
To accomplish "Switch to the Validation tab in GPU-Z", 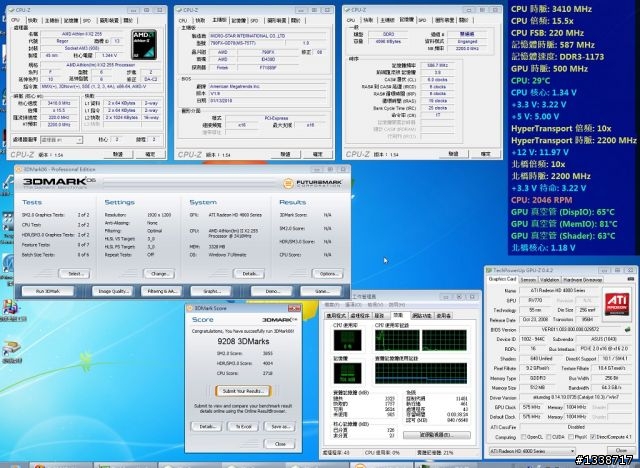I will 549,279.
